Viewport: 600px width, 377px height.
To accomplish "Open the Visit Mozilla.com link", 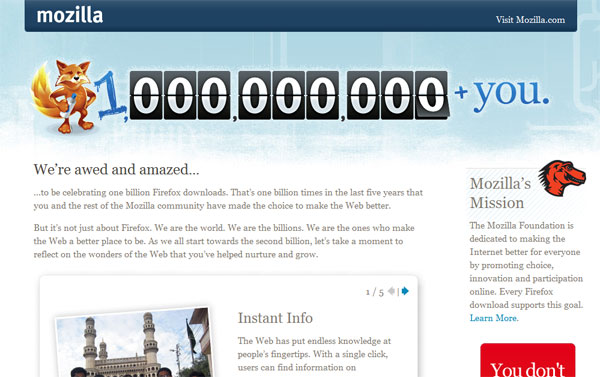I will point(530,20).
